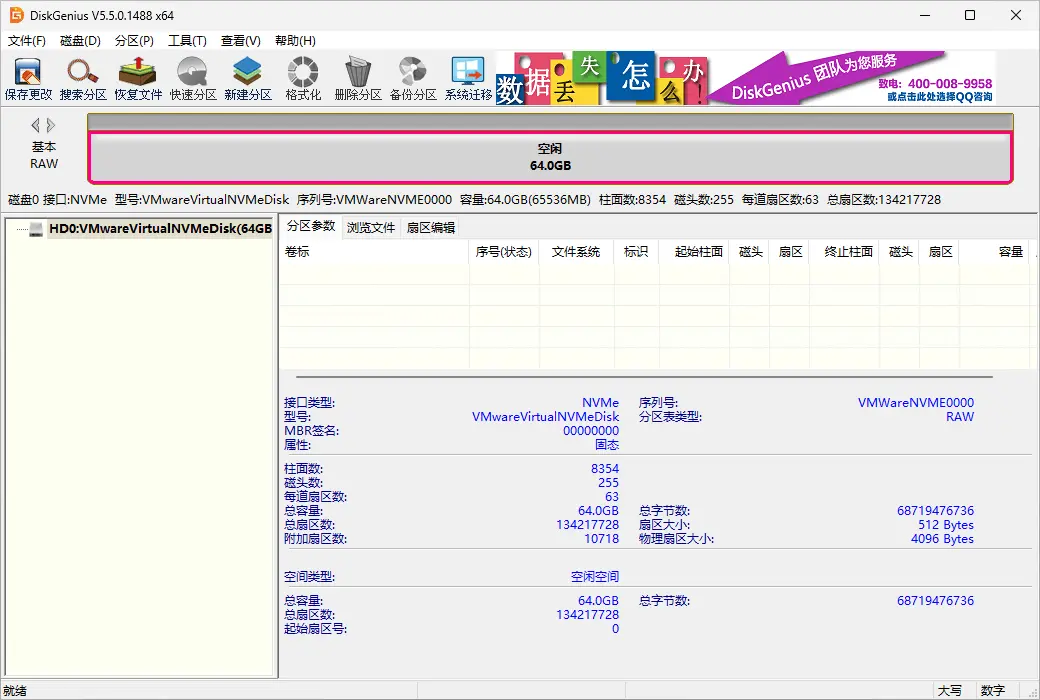Viewport: 1040px width, 700px height.
Task: Select the 删除分区 (Delete partition) trash icon
Action: [358, 78]
